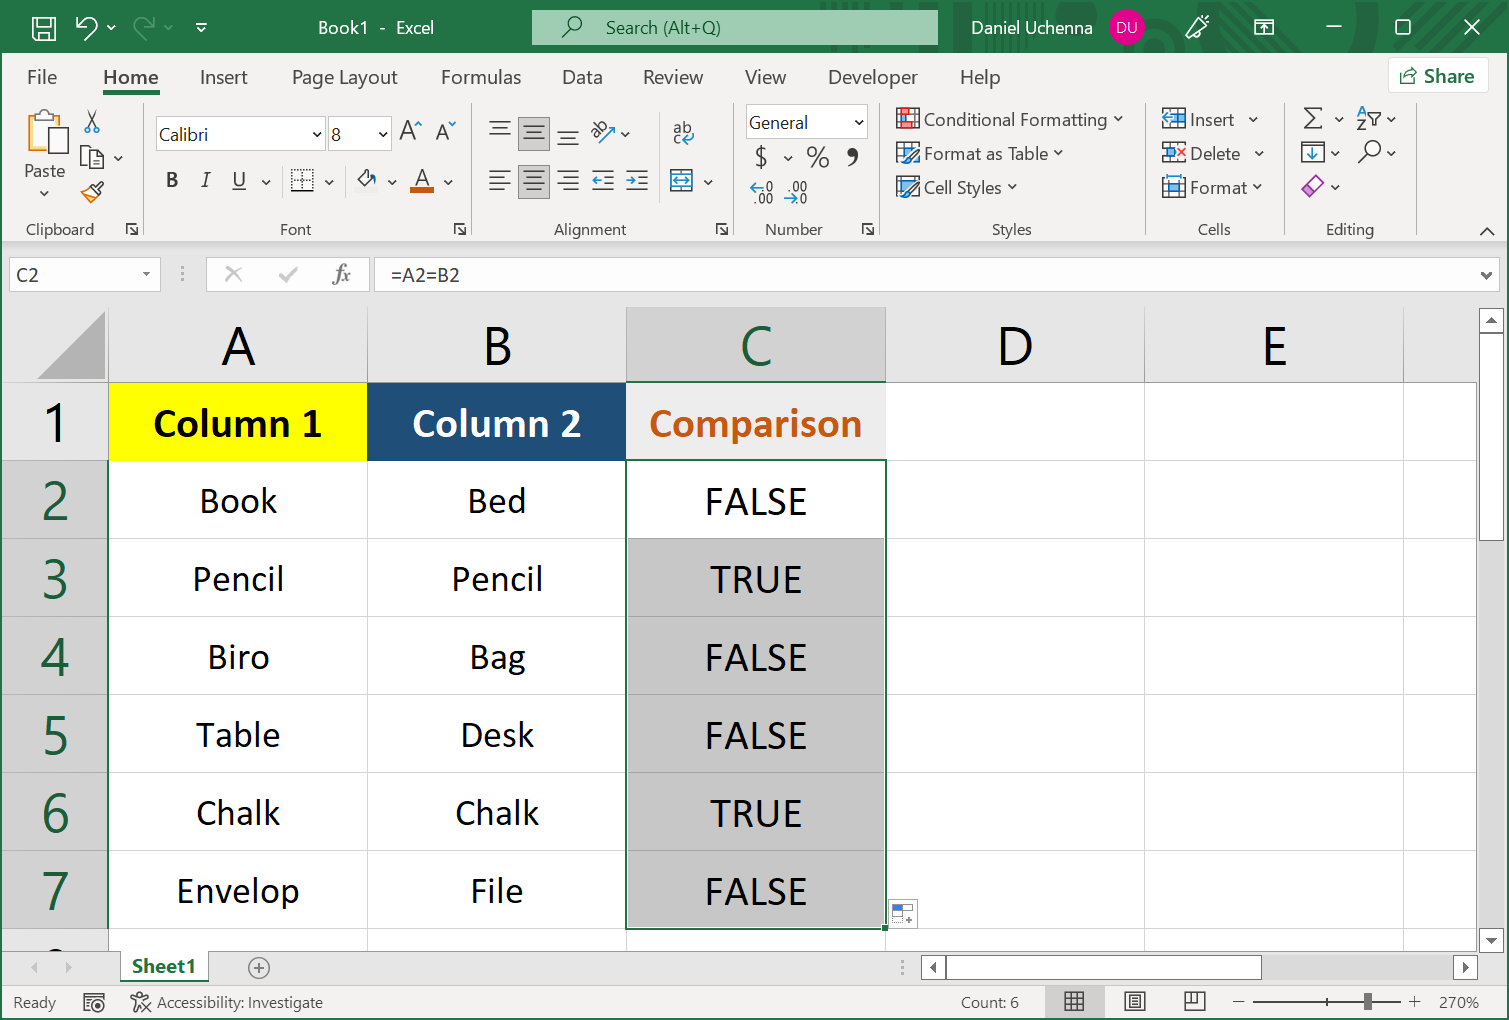Click the Increase Font Size icon
Image resolution: width=1509 pixels, height=1020 pixels.
[407, 129]
